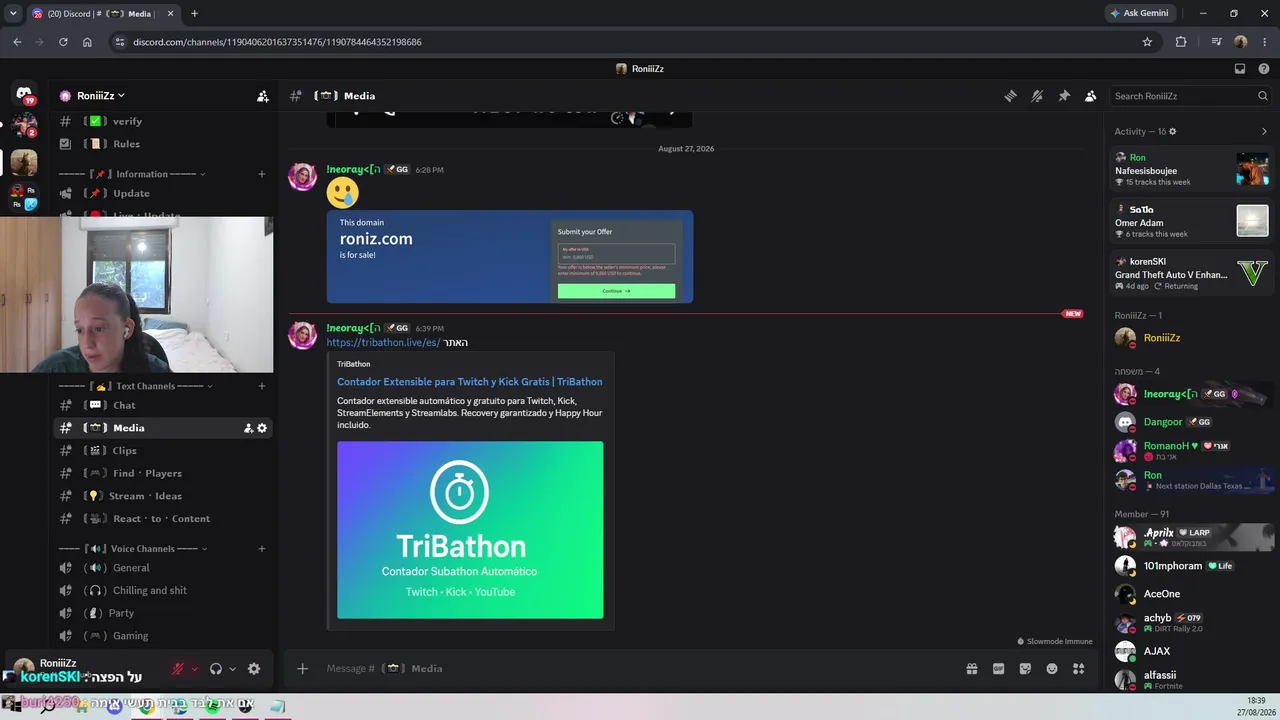
Task: Open microphone input options arrow
Action: 194,669
